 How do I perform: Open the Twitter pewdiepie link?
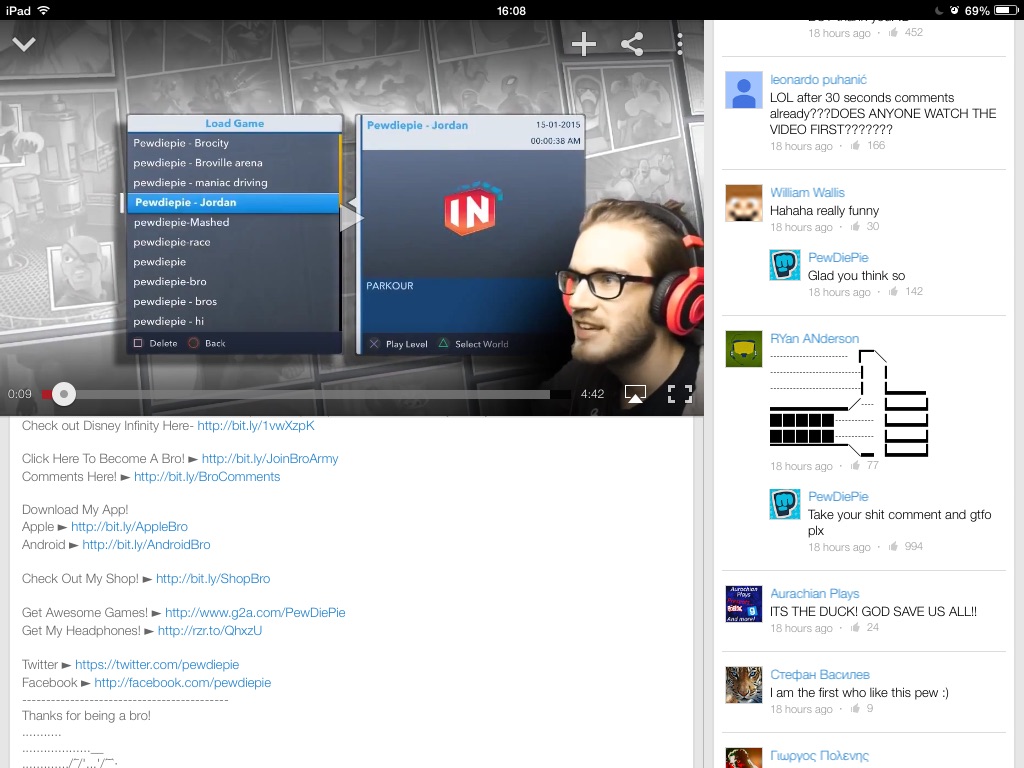[157, 665]
